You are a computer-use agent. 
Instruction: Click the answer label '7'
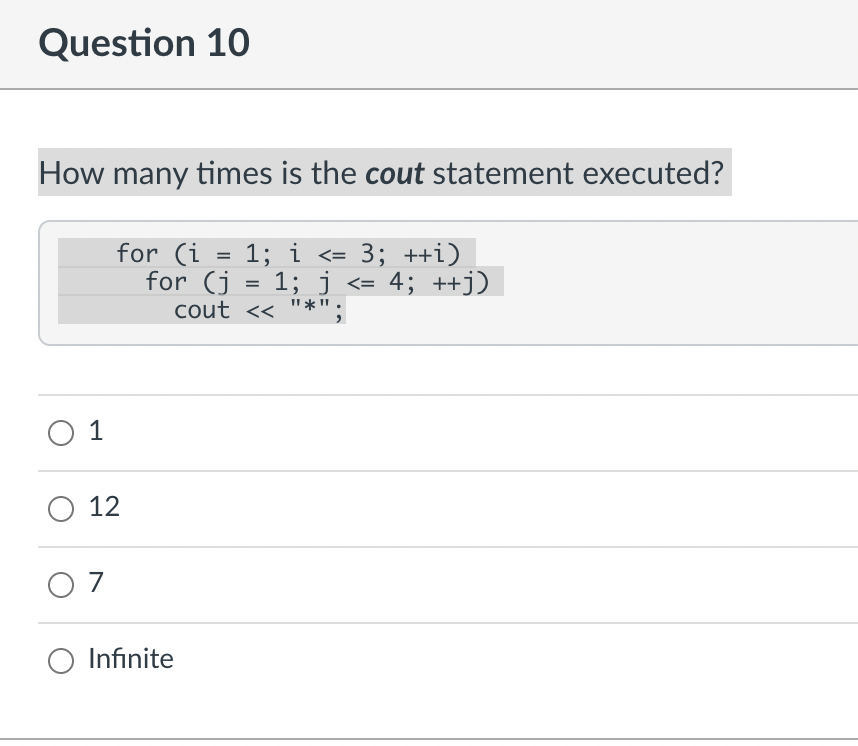[96, 582]
